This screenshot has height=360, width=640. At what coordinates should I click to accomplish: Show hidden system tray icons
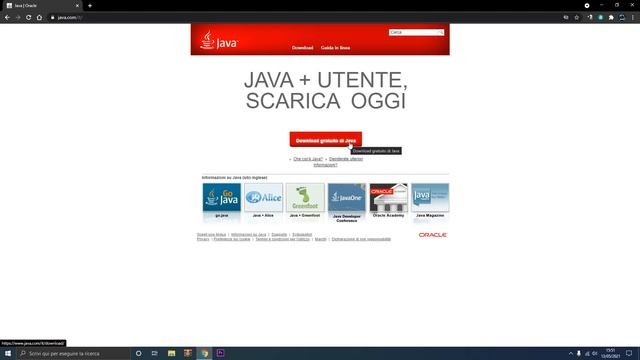point(571,353)
